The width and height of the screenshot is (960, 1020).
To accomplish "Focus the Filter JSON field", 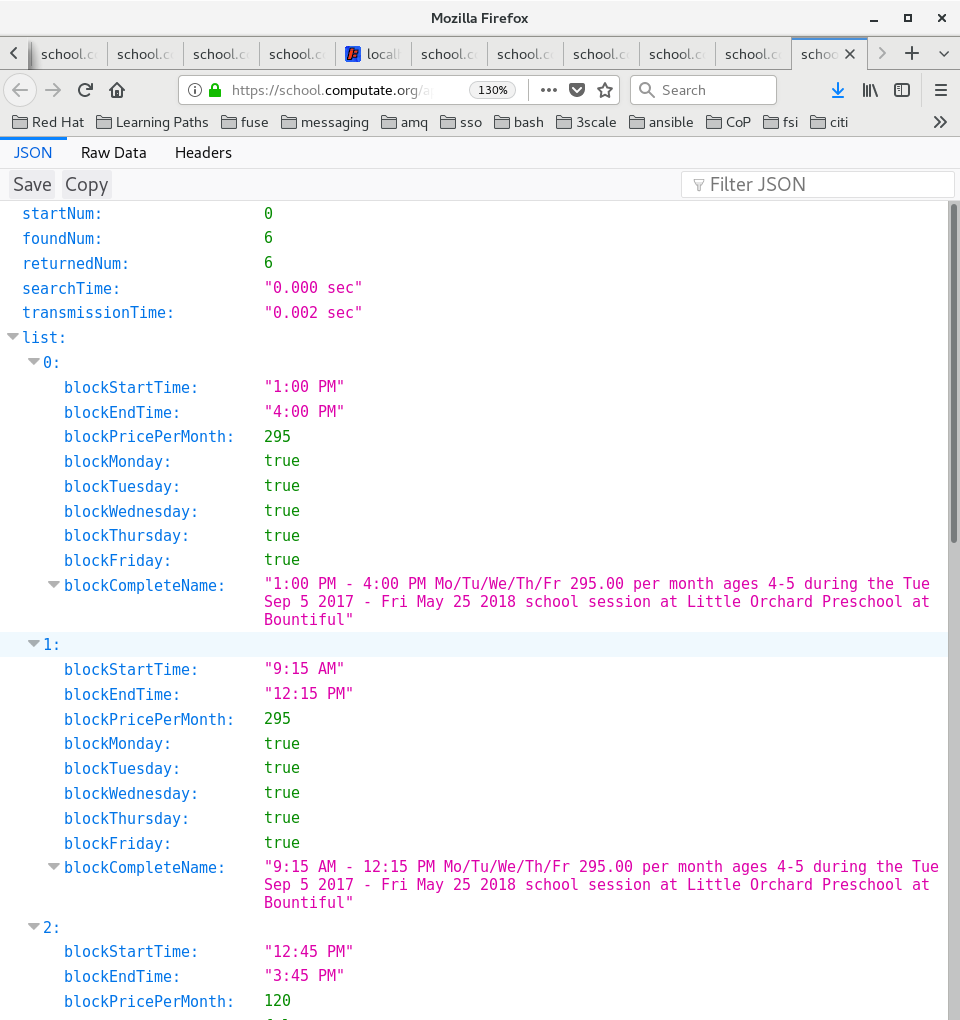I will tap(818, 185).
